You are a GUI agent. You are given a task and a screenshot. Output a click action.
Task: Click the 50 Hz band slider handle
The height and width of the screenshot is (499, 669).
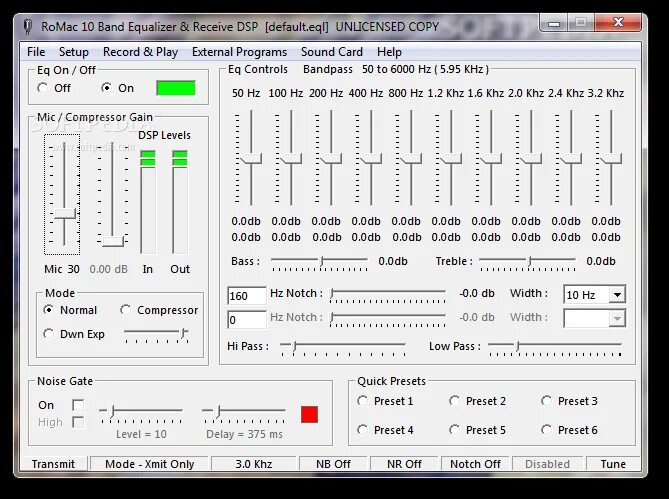click(251, 159)
